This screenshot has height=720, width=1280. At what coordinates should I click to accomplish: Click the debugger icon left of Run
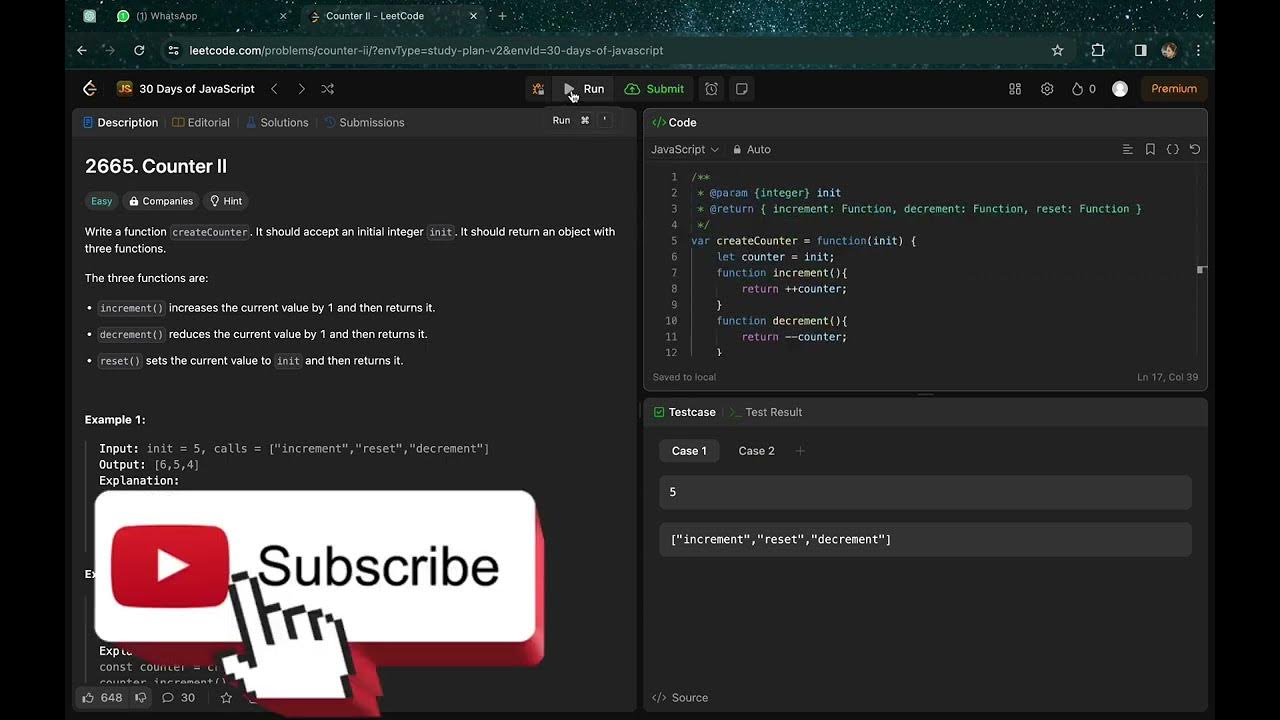click(x=538, y=89)
